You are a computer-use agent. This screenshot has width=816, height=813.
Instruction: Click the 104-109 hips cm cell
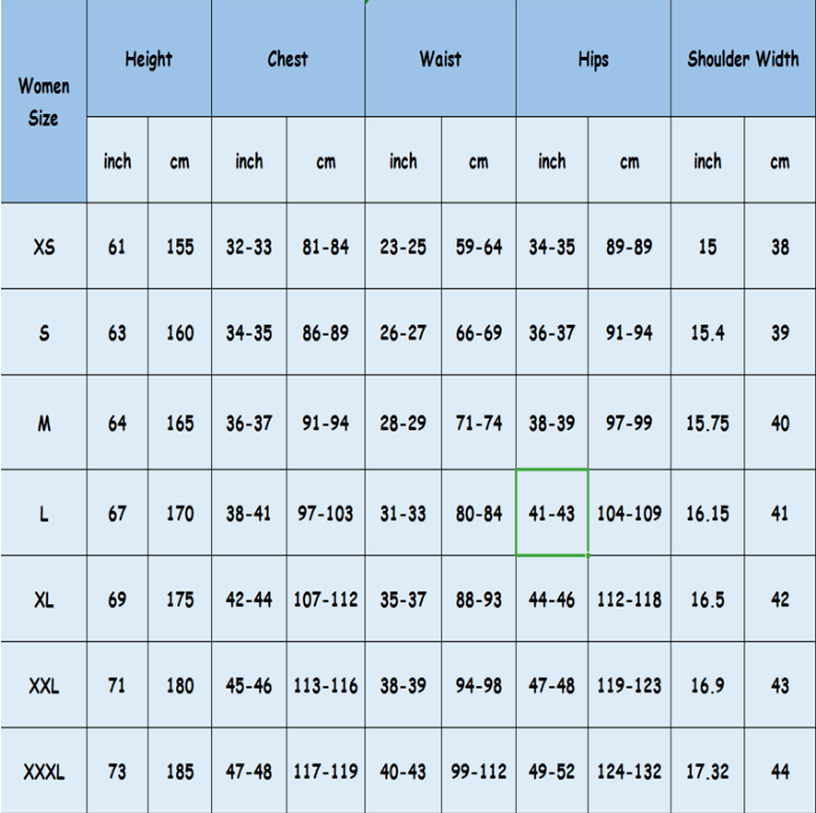[629, 513]
